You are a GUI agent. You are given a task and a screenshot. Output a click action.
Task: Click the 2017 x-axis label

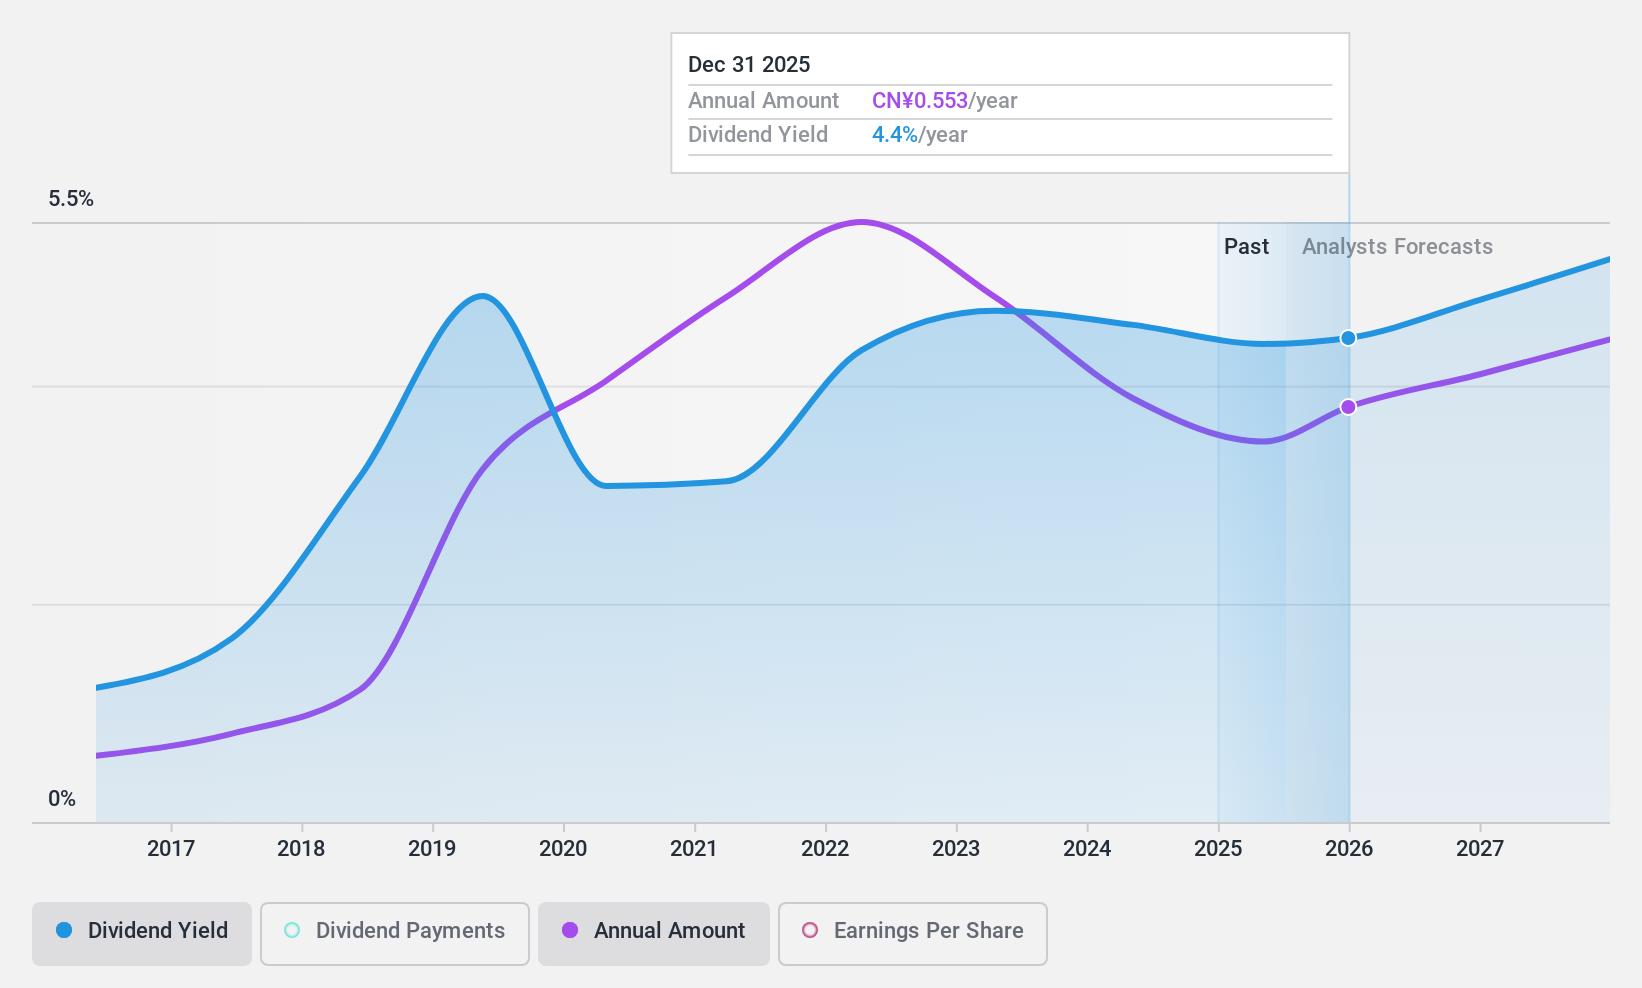(171, 849)
